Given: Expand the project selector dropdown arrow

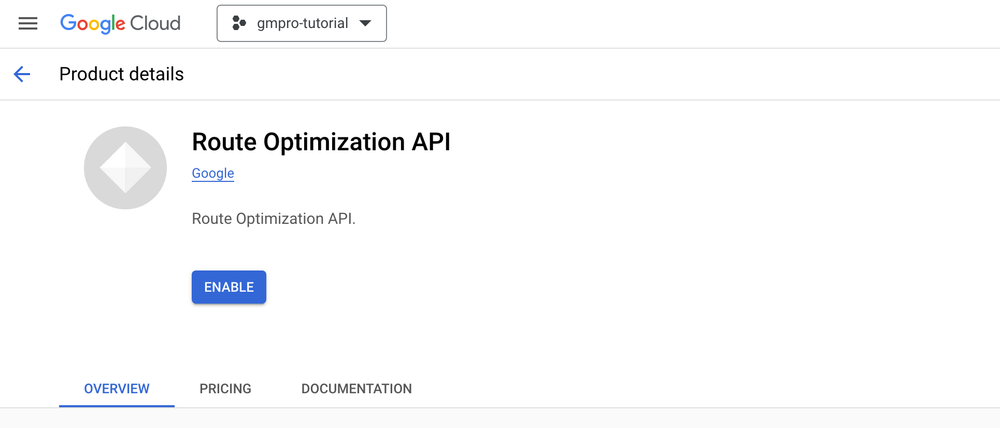Looking at the screenshot, I should click(x=365, y=23).
